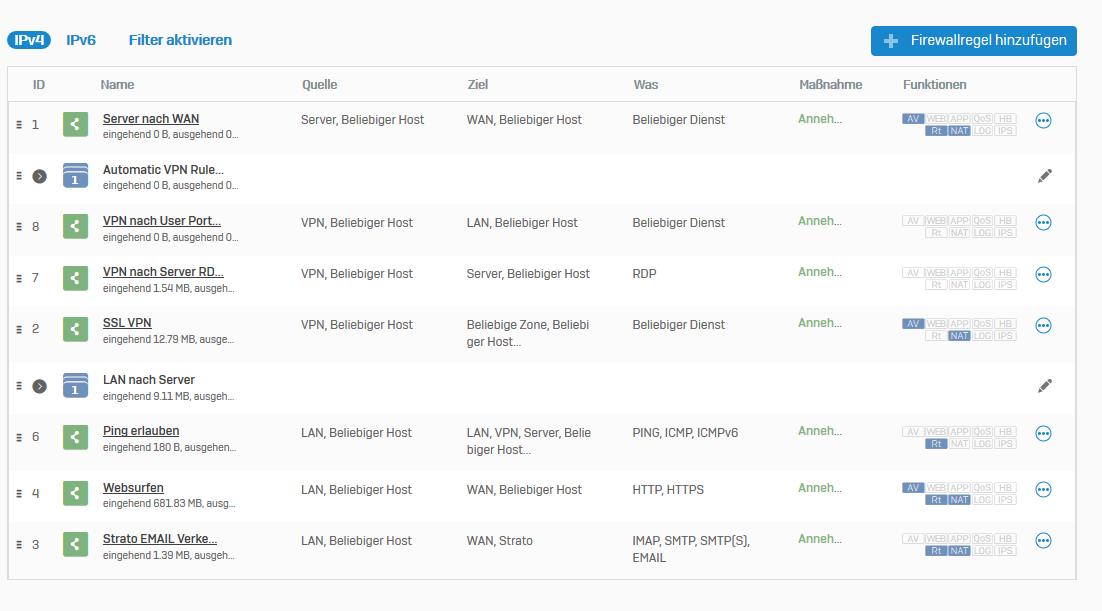Open the three-dot dropdown for VPN nach User Port rule

click(1043, 223)
